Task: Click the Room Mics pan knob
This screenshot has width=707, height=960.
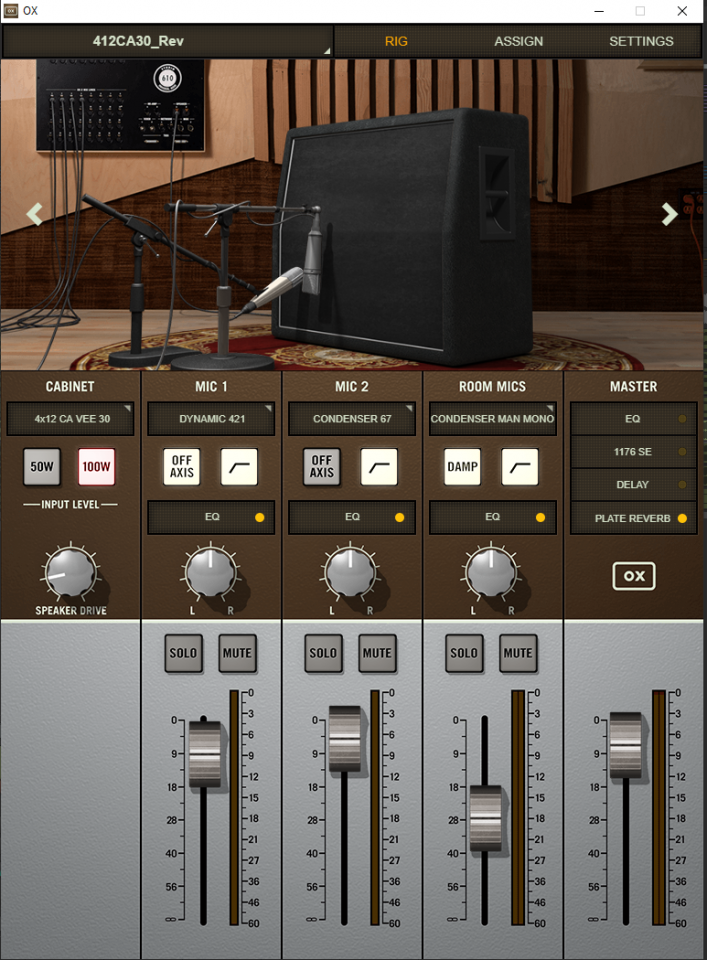Action: coord(491,572)
